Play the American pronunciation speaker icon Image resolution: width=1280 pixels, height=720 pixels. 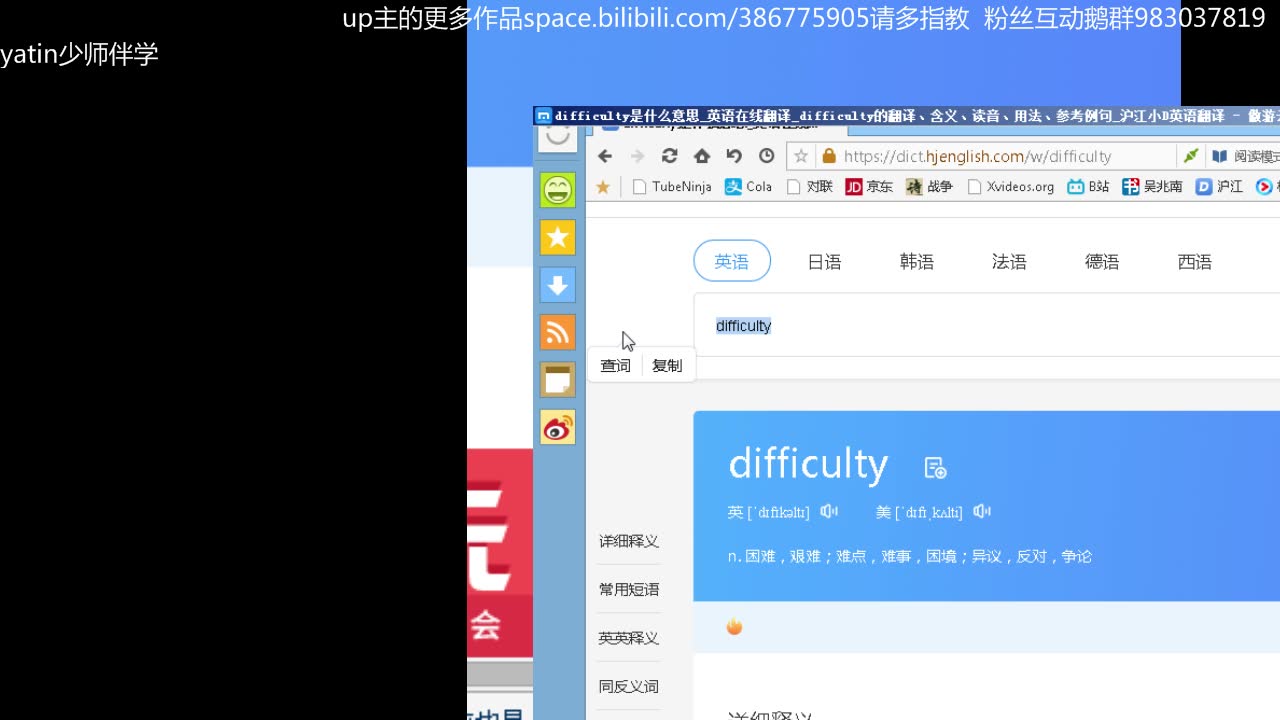[x=982, y=512]
